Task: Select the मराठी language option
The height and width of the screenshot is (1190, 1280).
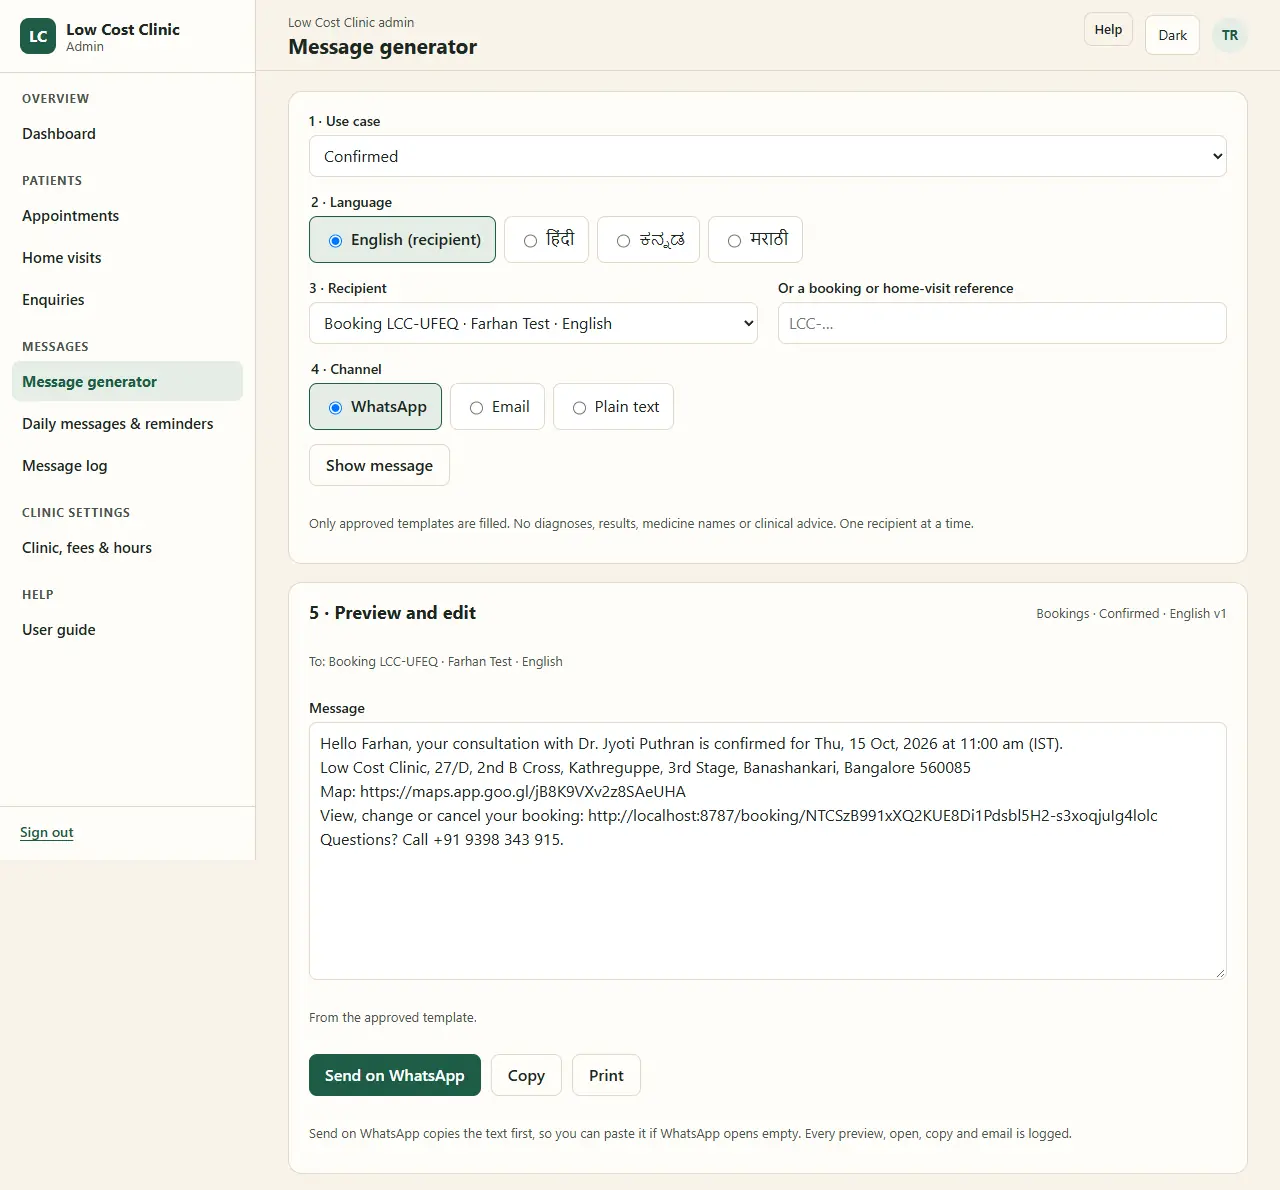Action: click(x=755, y=240)
